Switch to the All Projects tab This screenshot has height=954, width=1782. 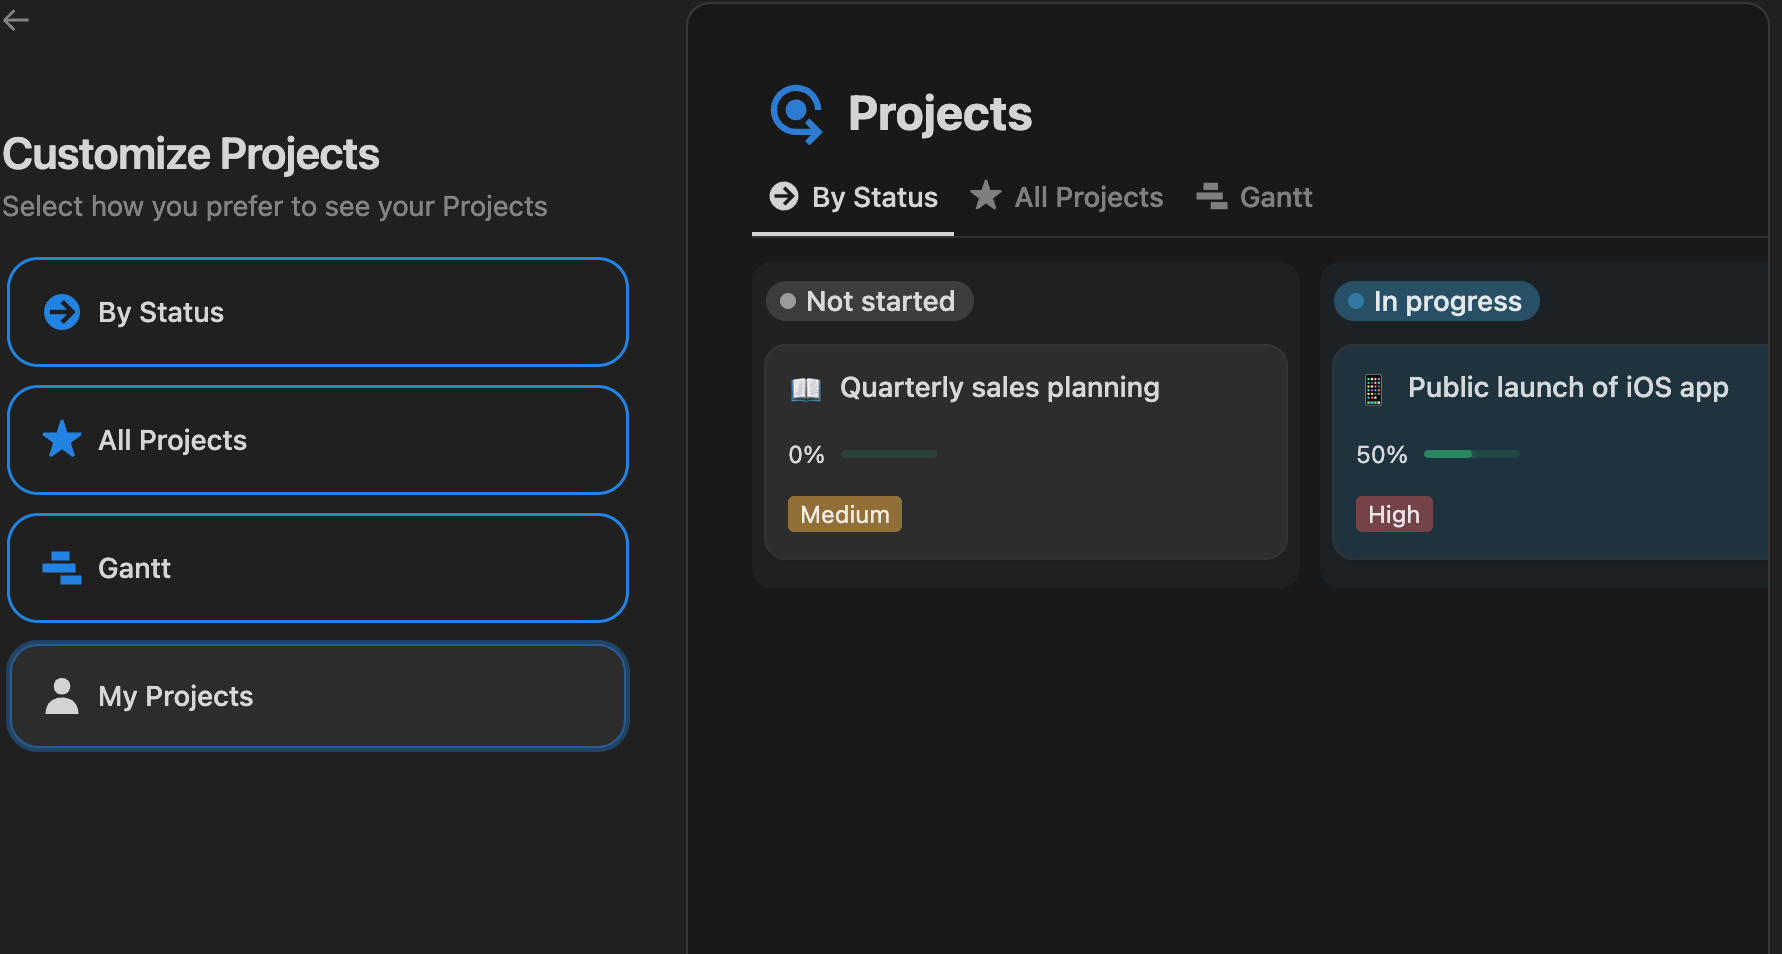pyautogui.click(x=1067, y=197)
